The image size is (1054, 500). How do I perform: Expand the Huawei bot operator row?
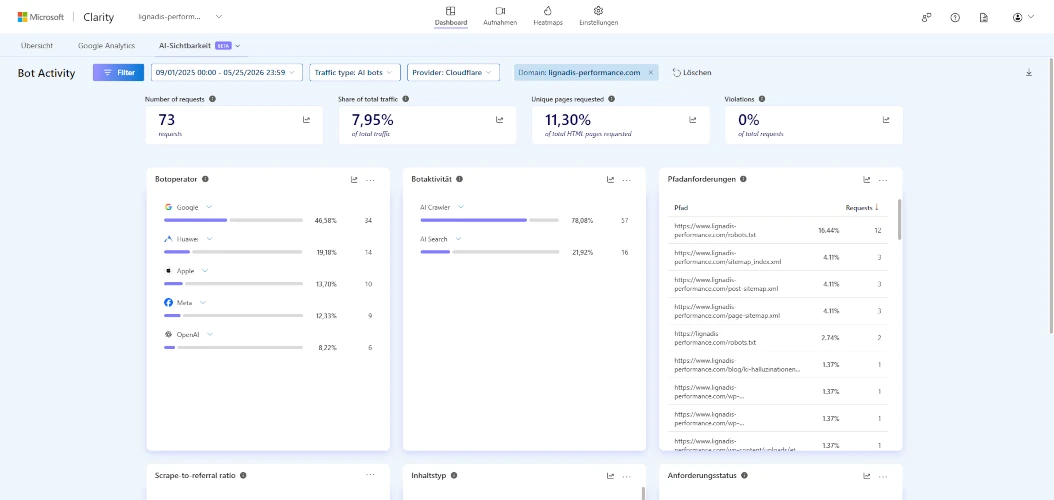(210, 239)
